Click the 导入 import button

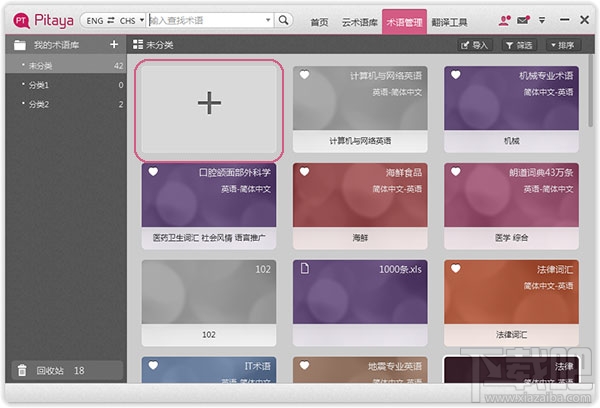(x=474, y=45)
